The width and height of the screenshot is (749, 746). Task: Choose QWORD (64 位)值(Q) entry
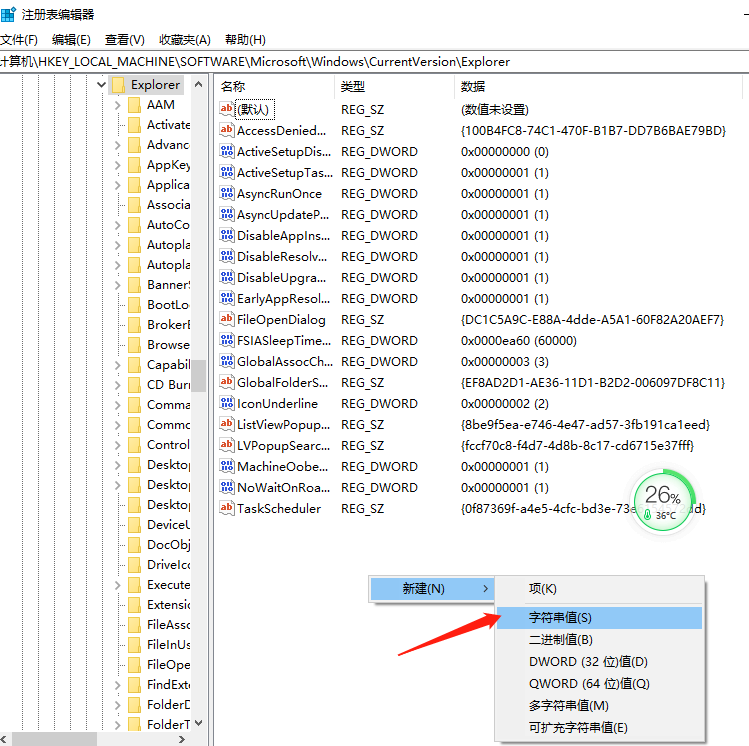click(599, 683)
